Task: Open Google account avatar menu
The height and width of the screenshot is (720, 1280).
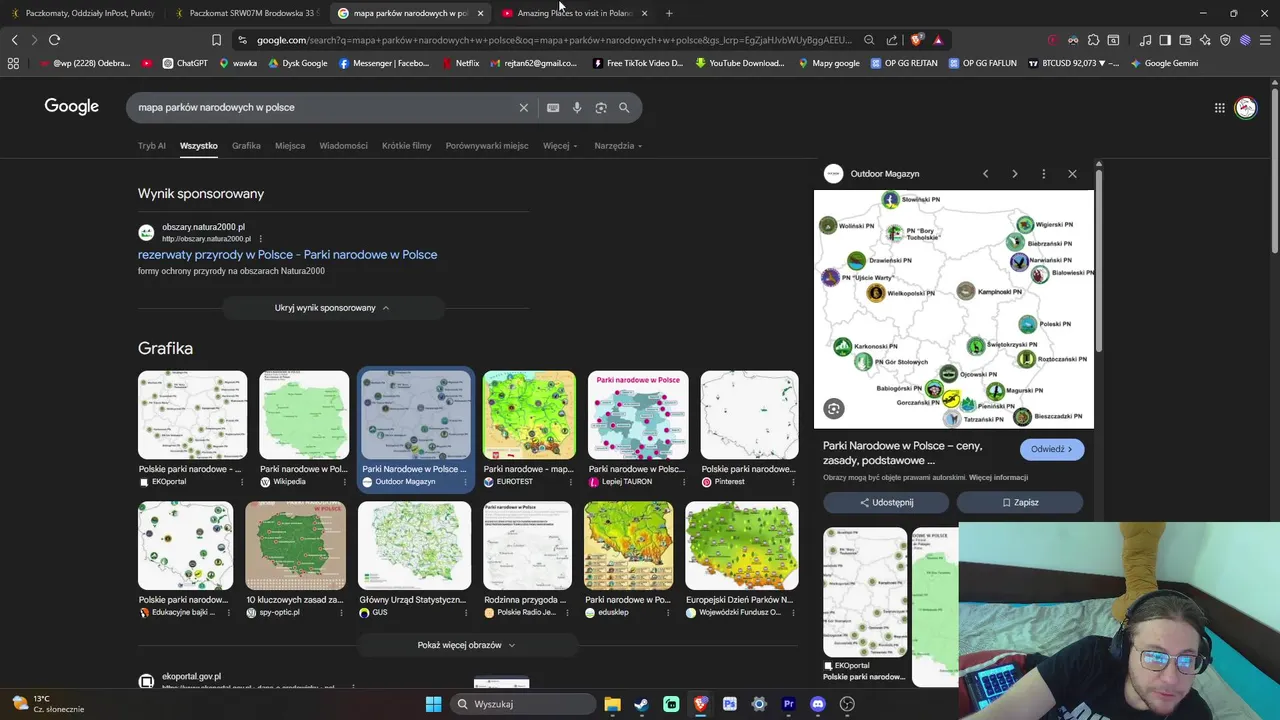Action: click(1245, 108)
